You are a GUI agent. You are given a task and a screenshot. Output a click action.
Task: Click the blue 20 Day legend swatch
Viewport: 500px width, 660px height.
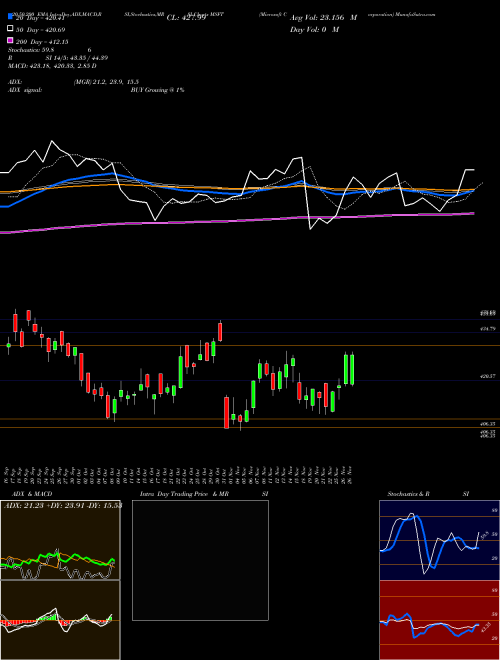[x=10, y=17]
